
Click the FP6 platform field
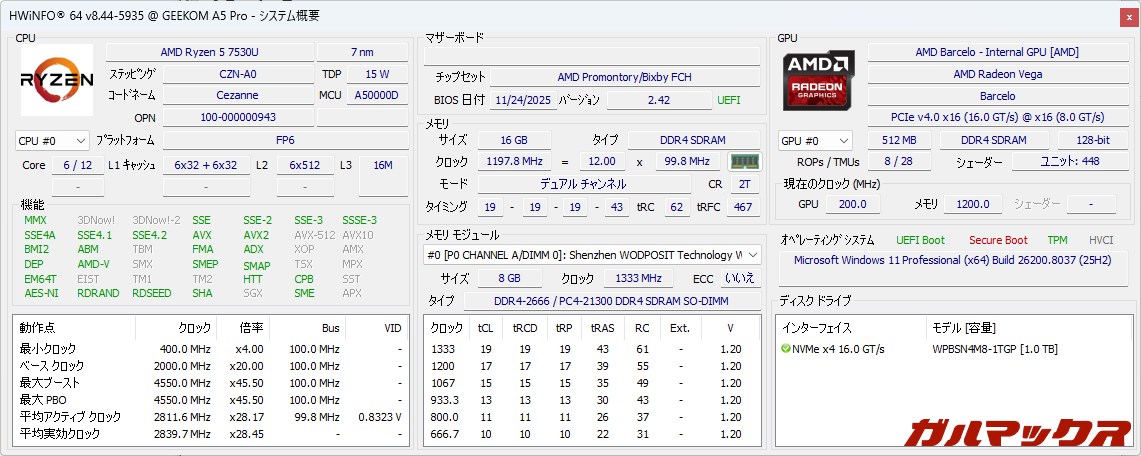click(x=285, y=140)
